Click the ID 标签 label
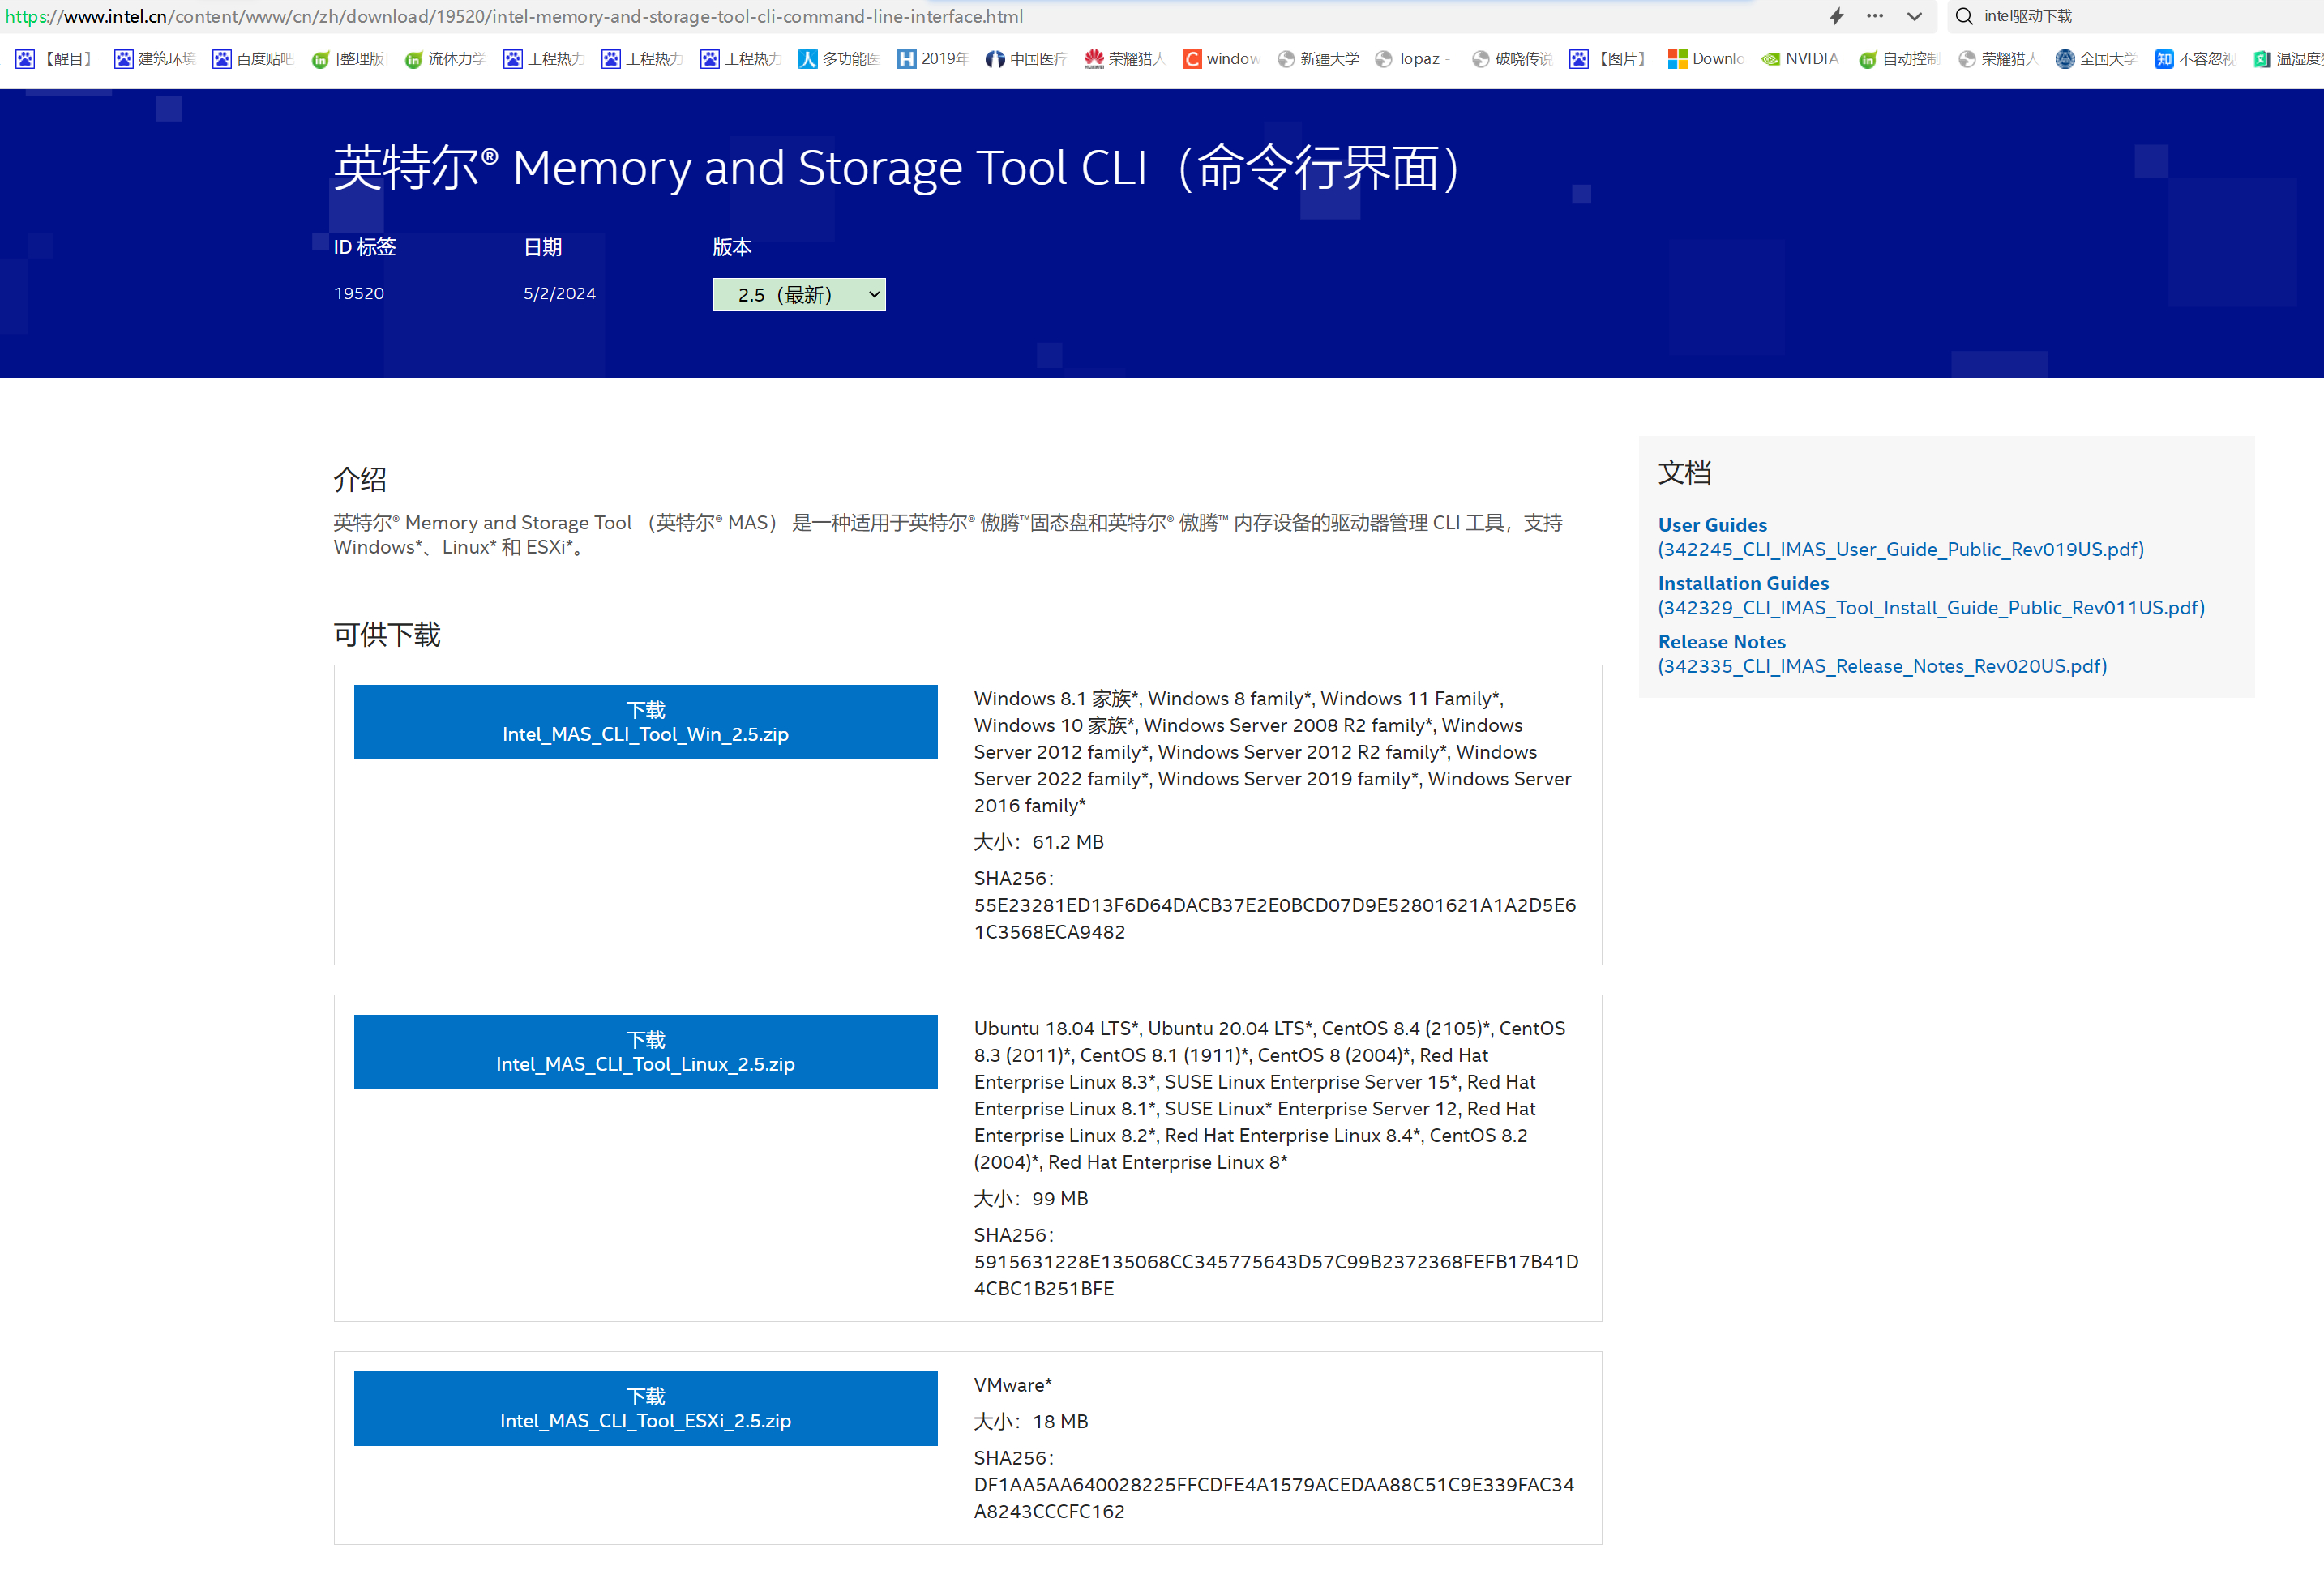Screen dimensions: 2324x1570 (x=364, y=247)
